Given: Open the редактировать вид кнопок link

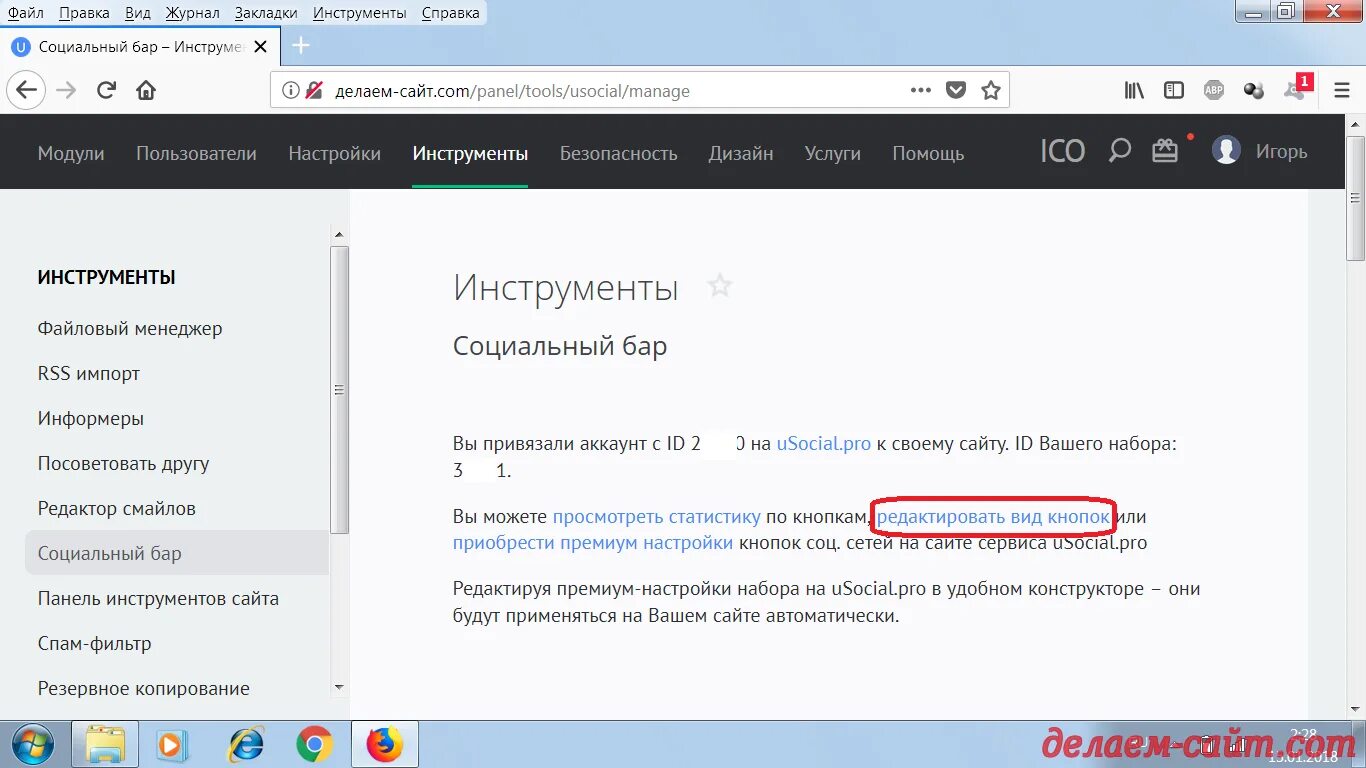Looking at the screenshot, I should click(993, 517).
